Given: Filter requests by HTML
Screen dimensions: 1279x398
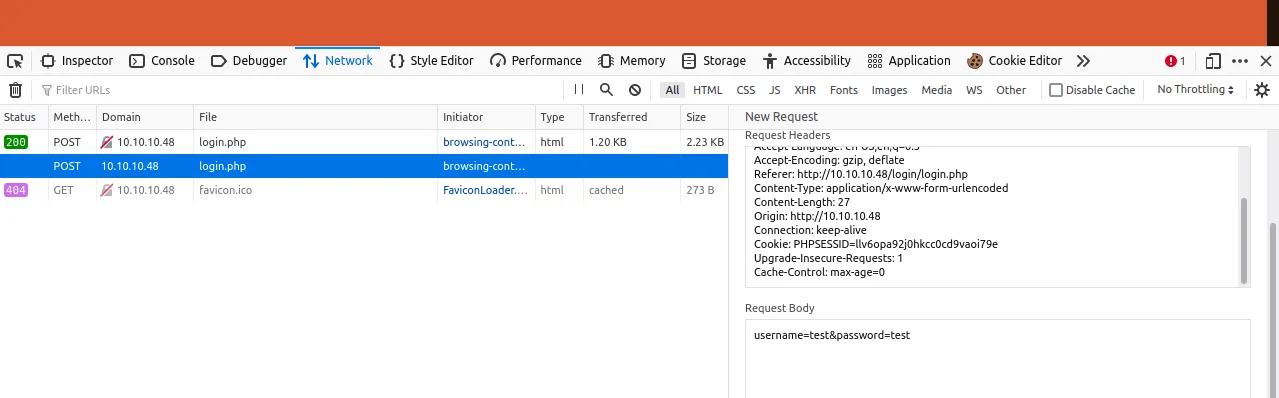Looking at the screenshot, I should click(x=707, y=90).
